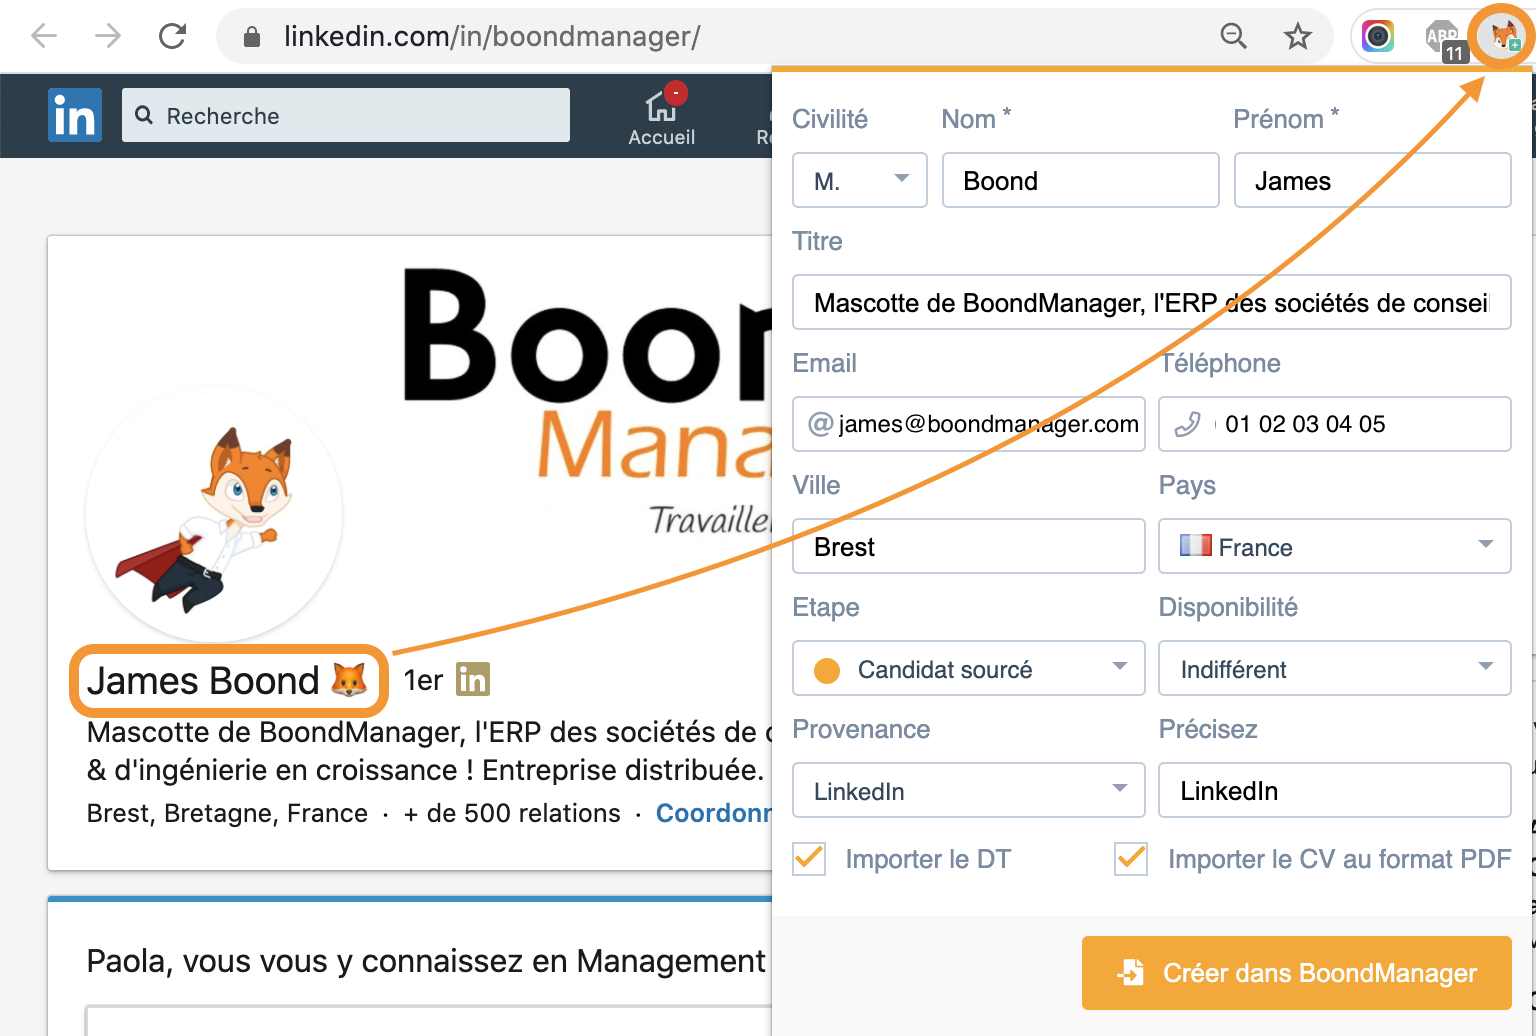The image size is (1536, 1036).
Task: Click James Boond fox avatar photo
Action: (x=214, y=514)
